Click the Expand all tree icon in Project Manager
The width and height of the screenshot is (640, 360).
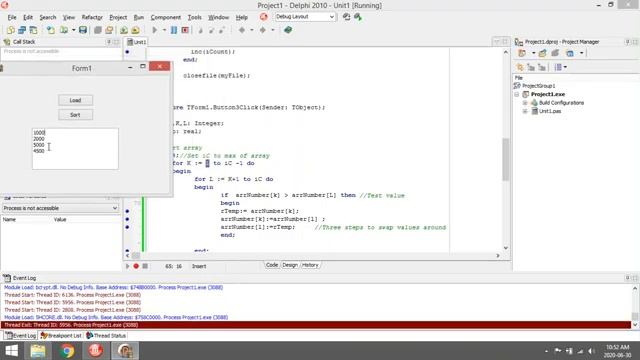tap(531, 67)
